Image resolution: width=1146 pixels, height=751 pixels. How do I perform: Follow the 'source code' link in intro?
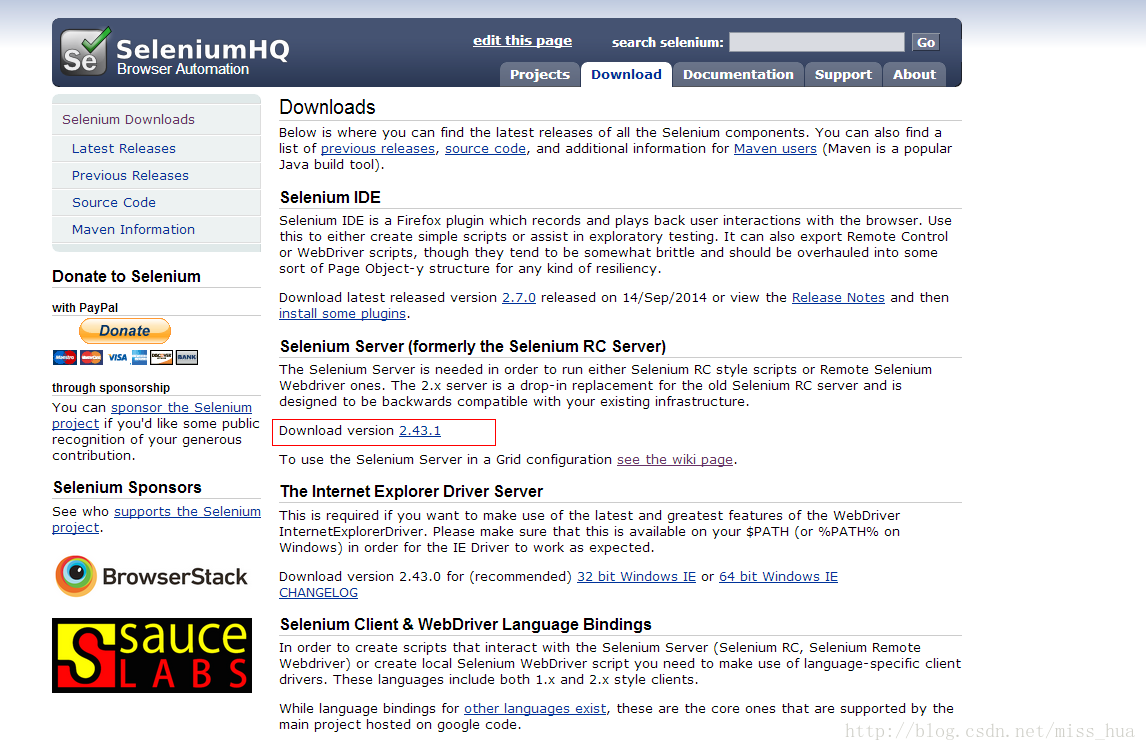point(485,148)
